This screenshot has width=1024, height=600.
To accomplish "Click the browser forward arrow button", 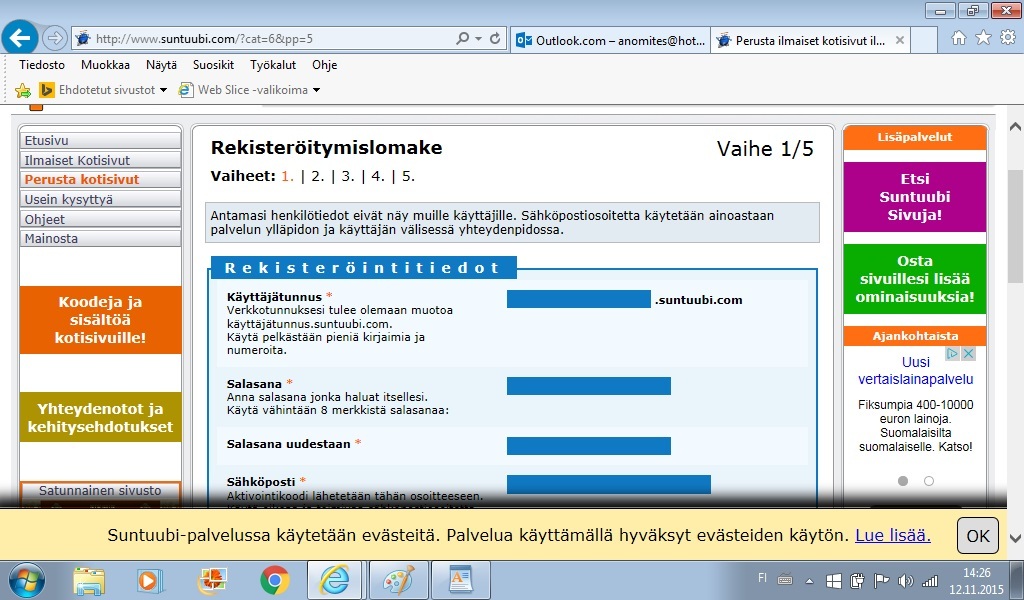I will coord(55,39).
